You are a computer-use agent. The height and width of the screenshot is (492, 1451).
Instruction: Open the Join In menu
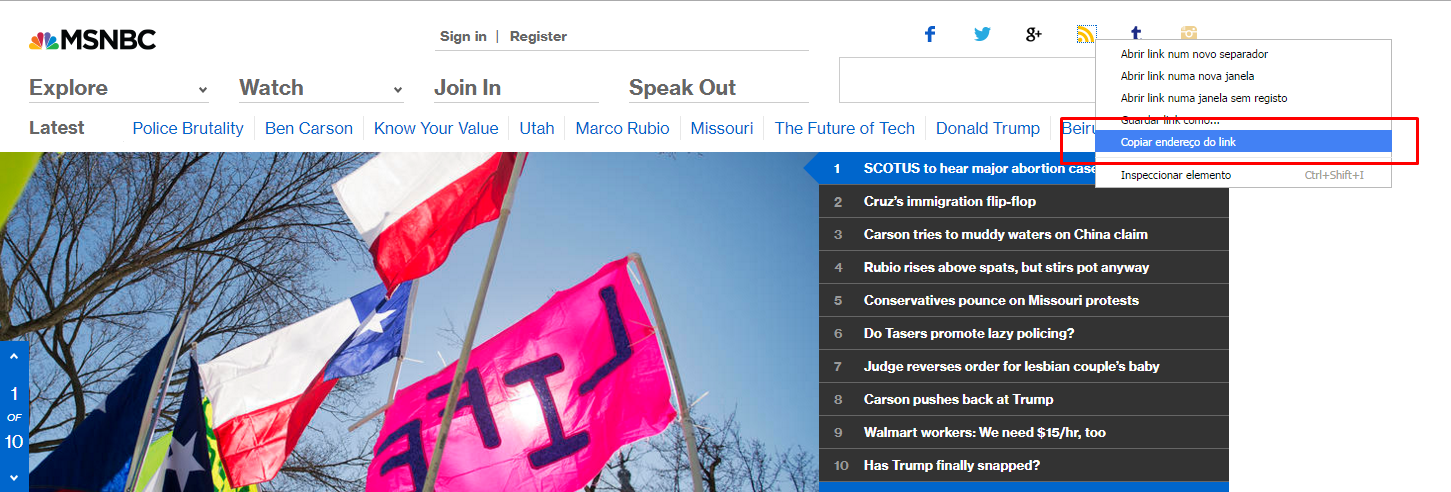[x=467, y=88]
